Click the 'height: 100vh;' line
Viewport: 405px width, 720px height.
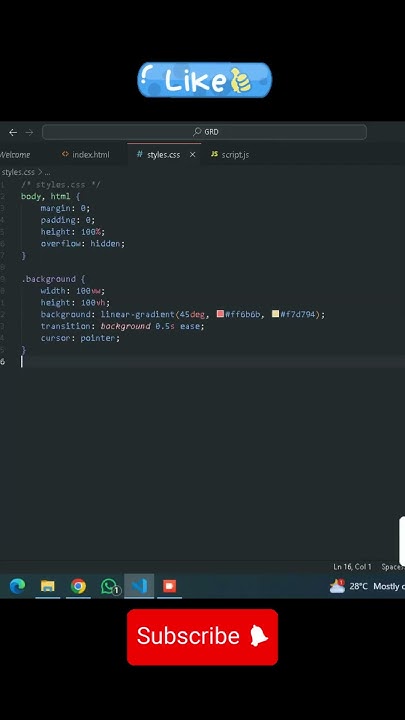pyautogui.click(x=75, y=303)
